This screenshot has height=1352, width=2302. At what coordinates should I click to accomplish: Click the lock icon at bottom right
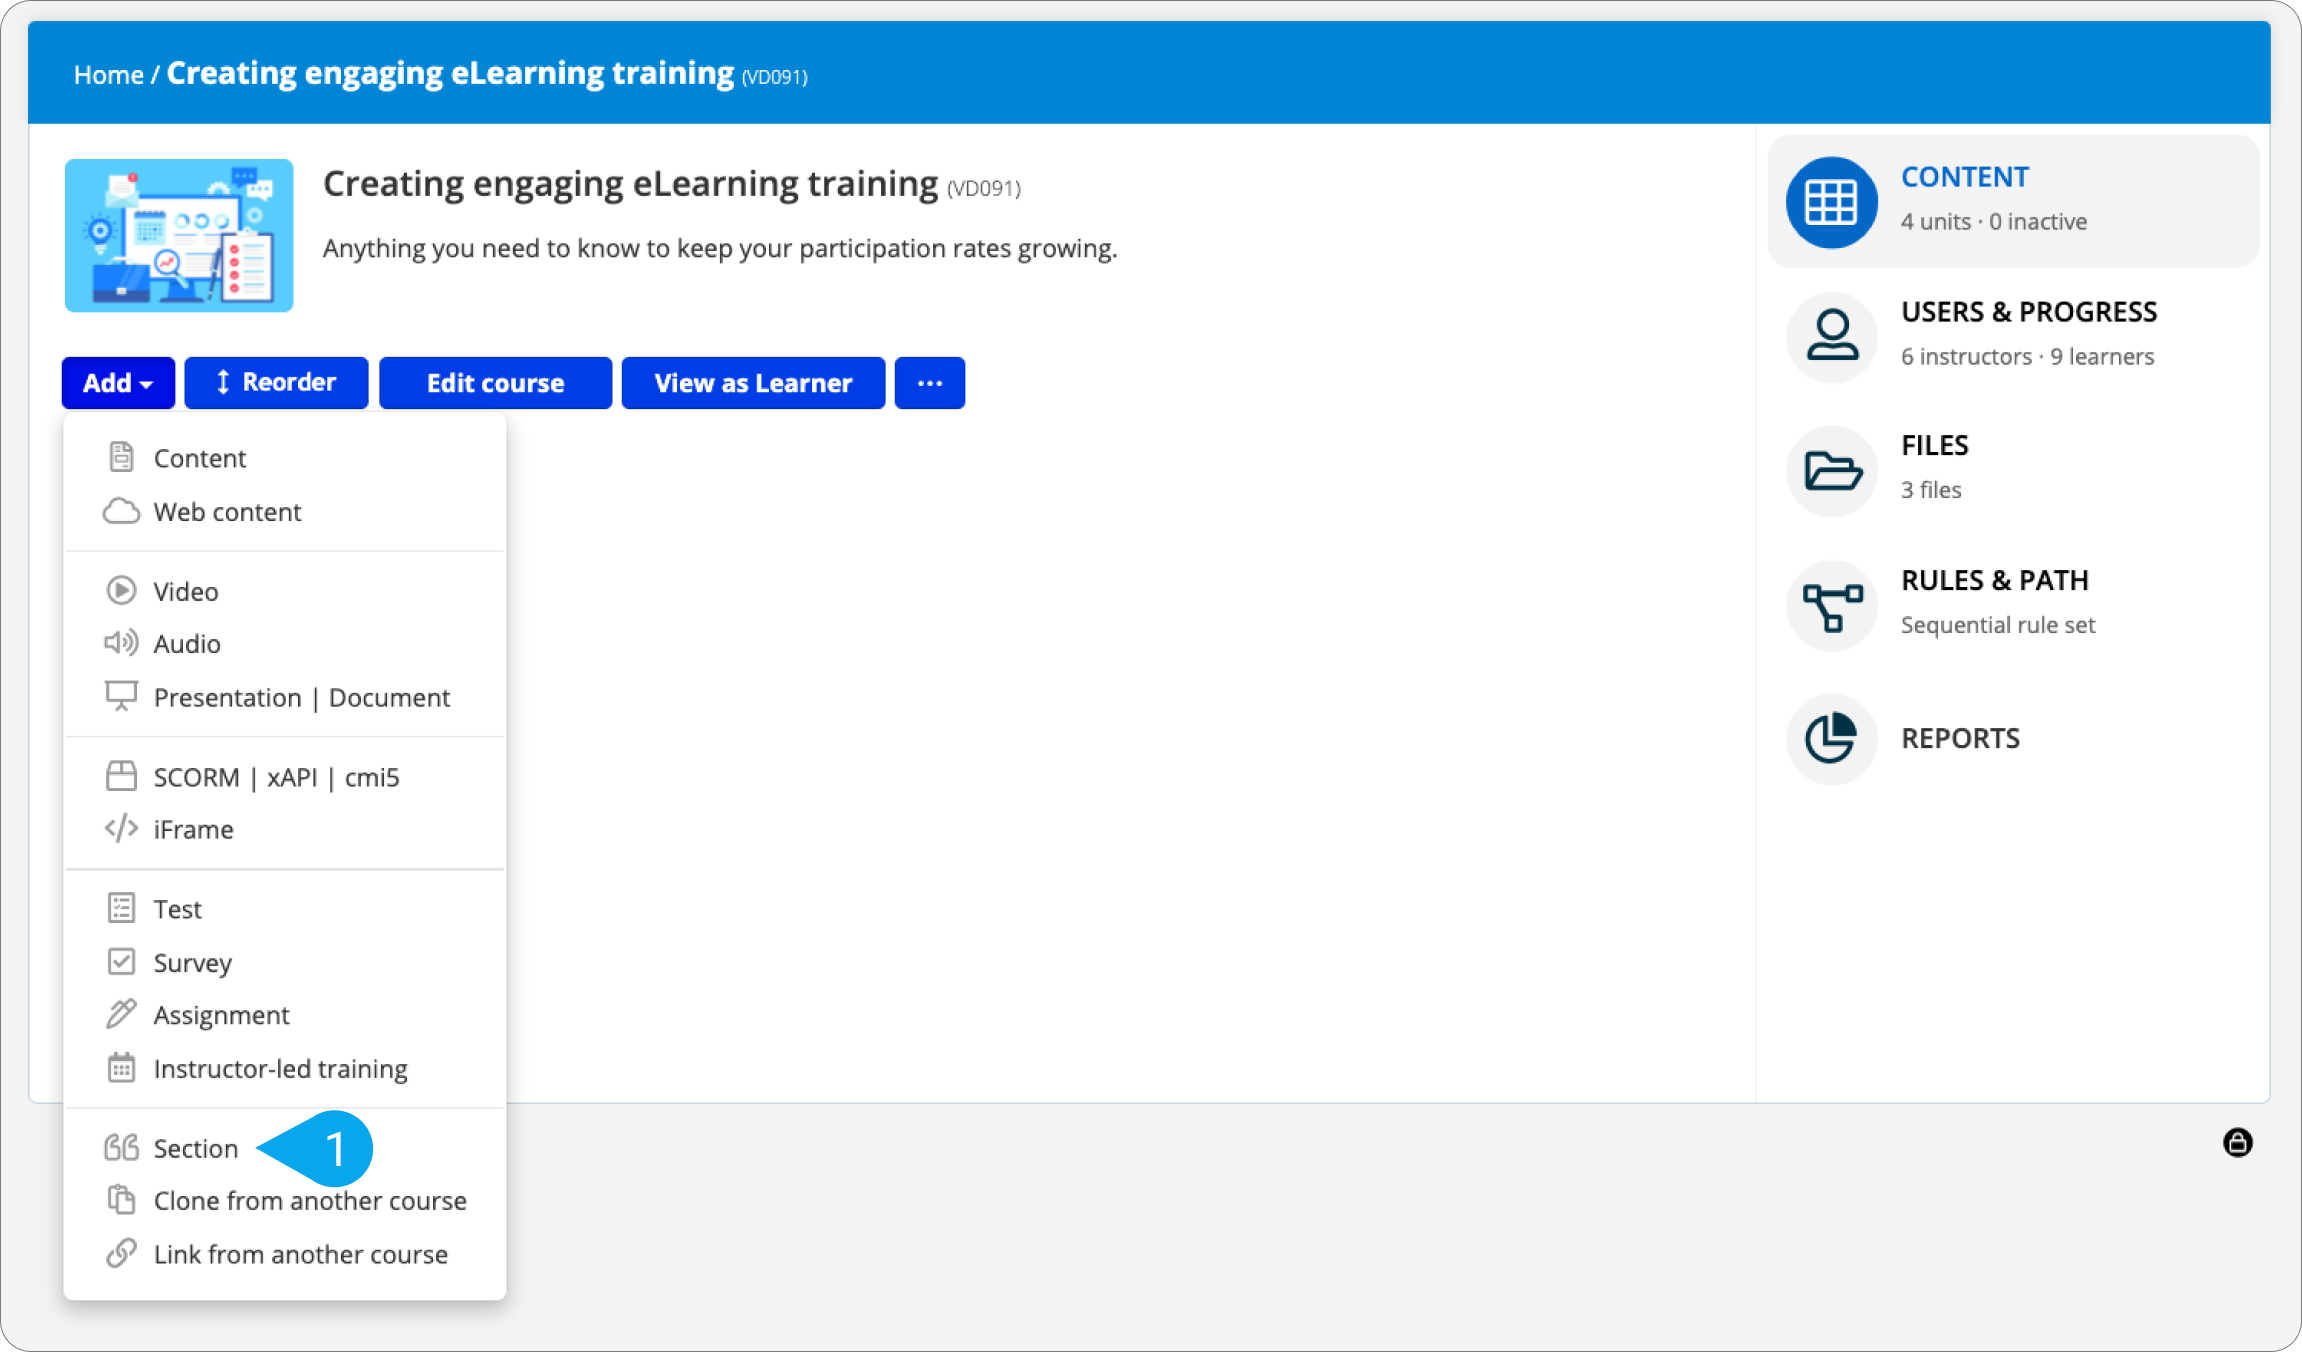tap(2237, 1142)
